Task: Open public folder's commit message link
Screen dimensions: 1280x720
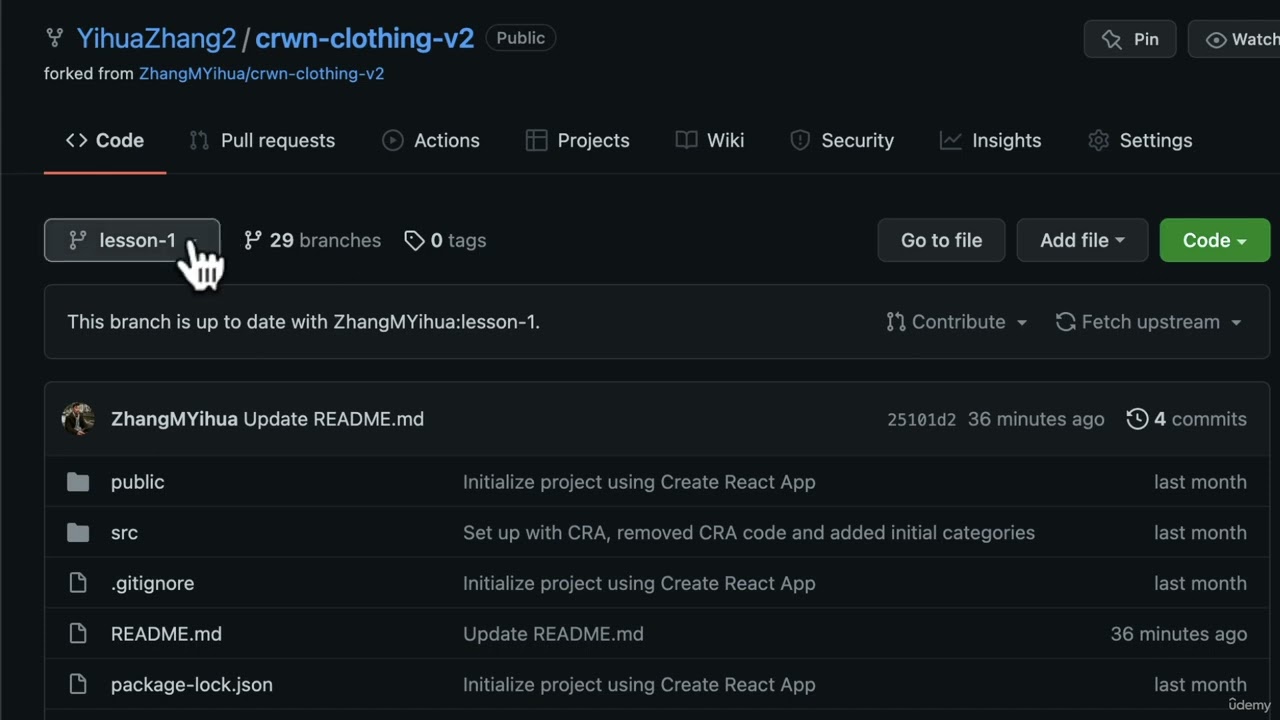Action: point(639,482)
